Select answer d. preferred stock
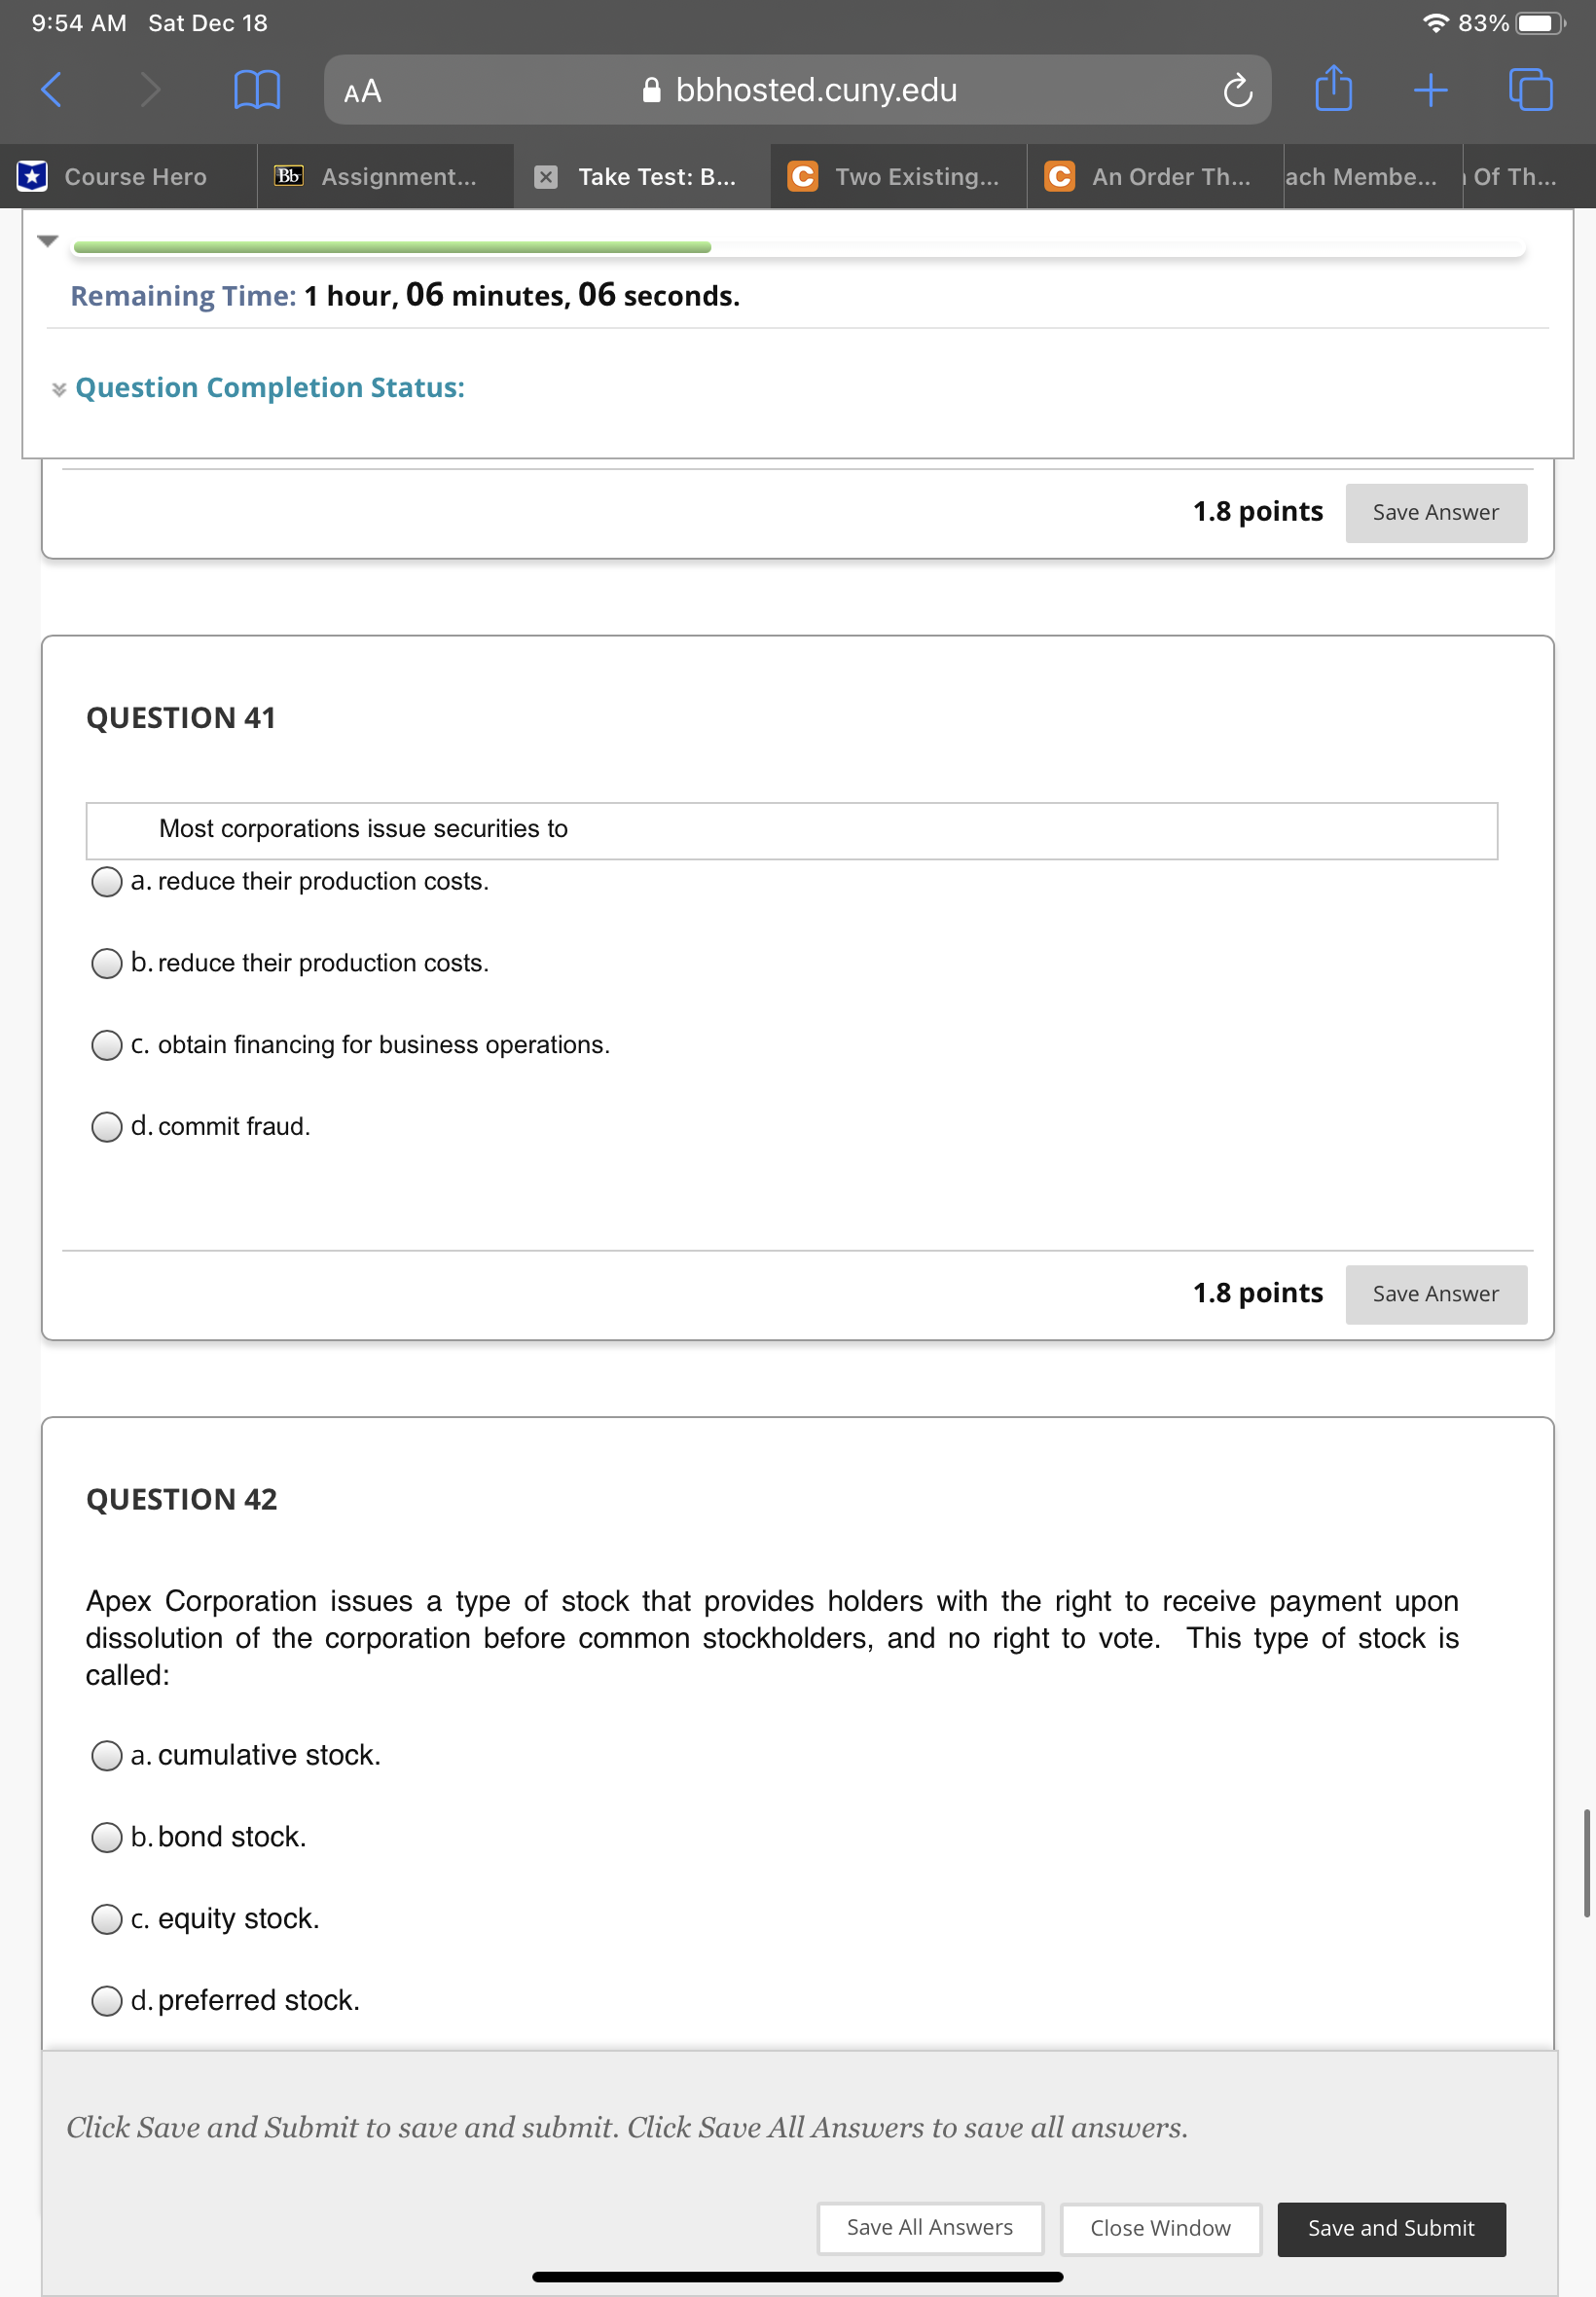The image size is (1596, 2297). (106, 2001)
